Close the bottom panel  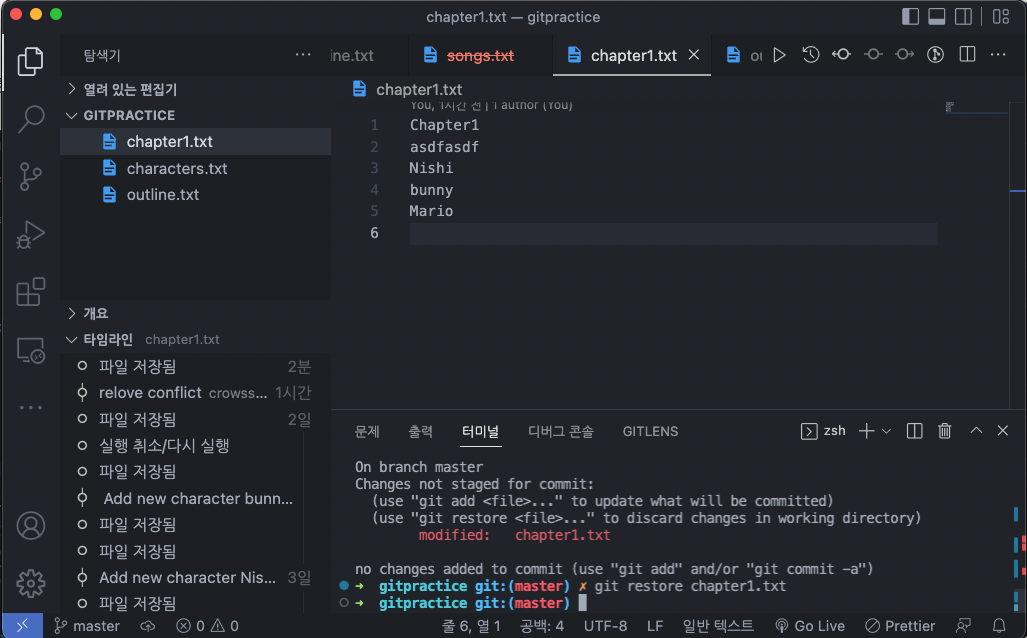(x=1003, y=430)
